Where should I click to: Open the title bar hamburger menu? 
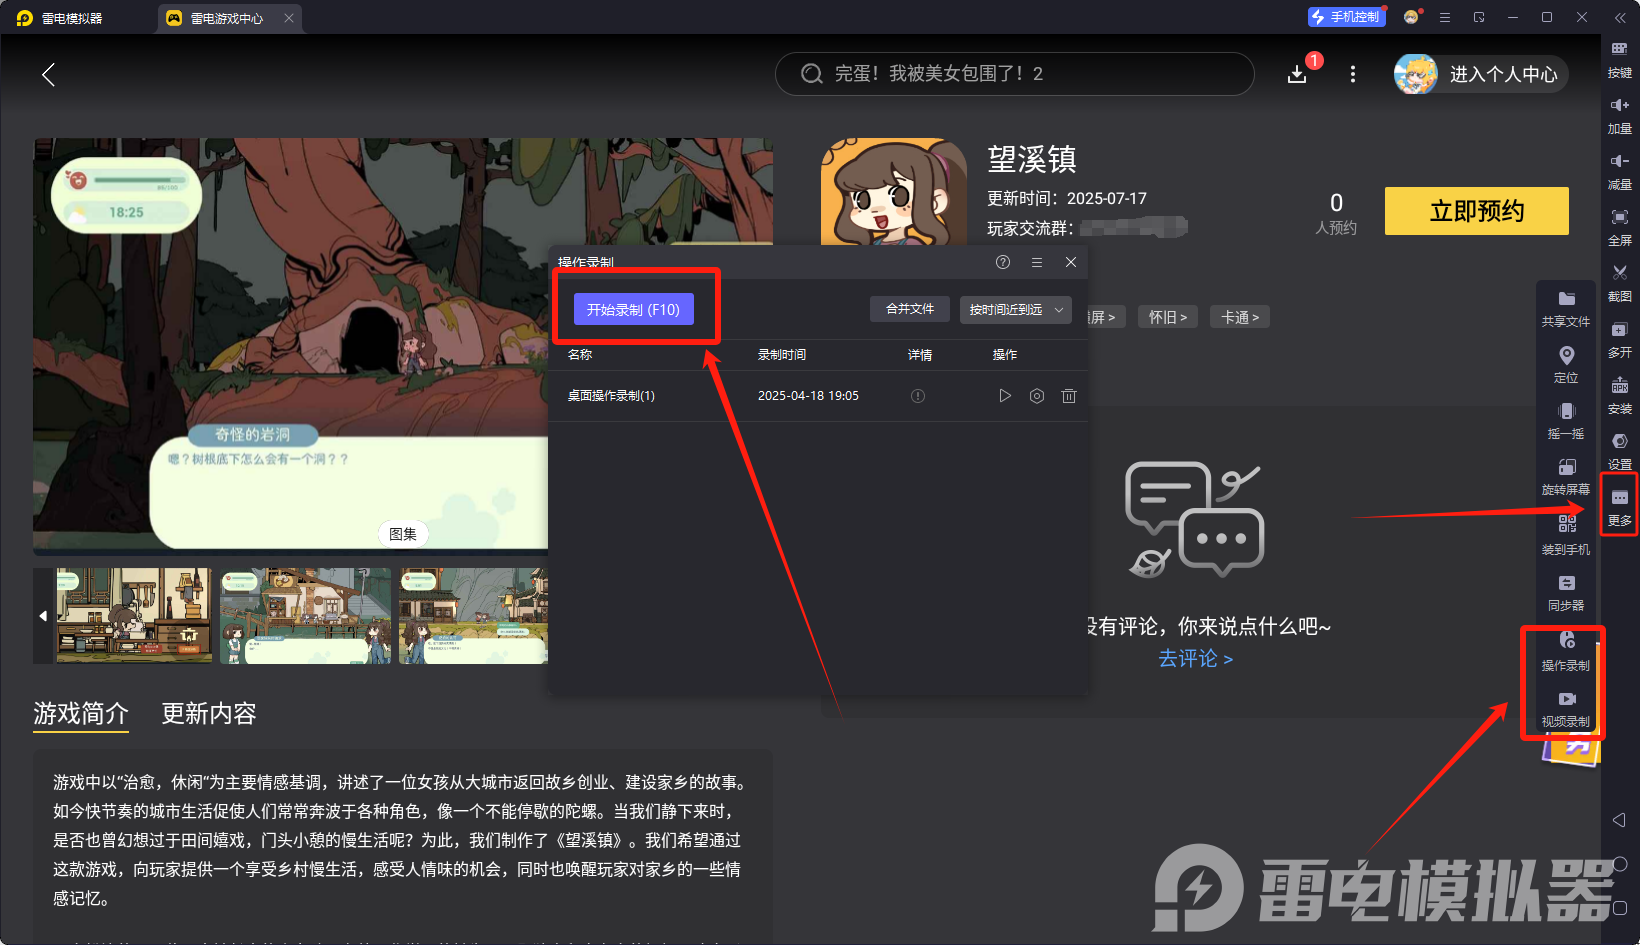[x=1445, y=17]
